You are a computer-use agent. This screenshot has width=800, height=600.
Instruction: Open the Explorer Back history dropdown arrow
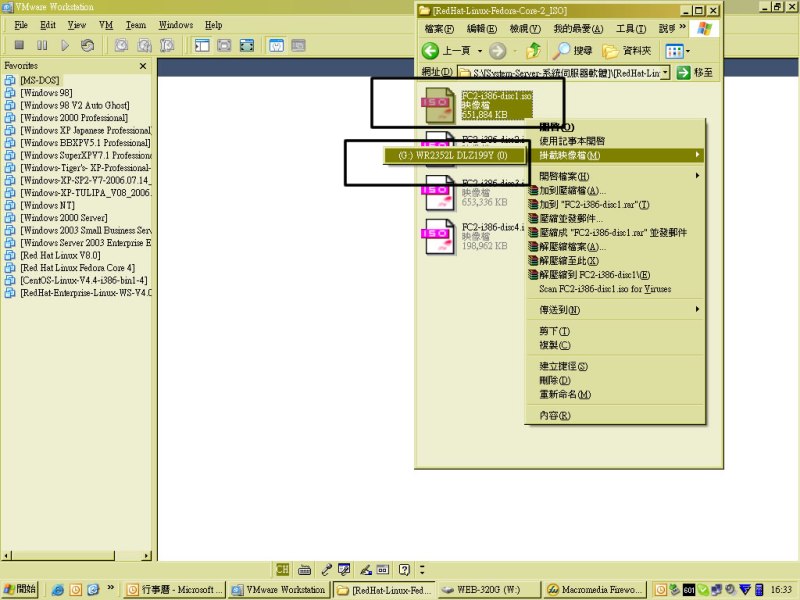[x=480, y=51]
